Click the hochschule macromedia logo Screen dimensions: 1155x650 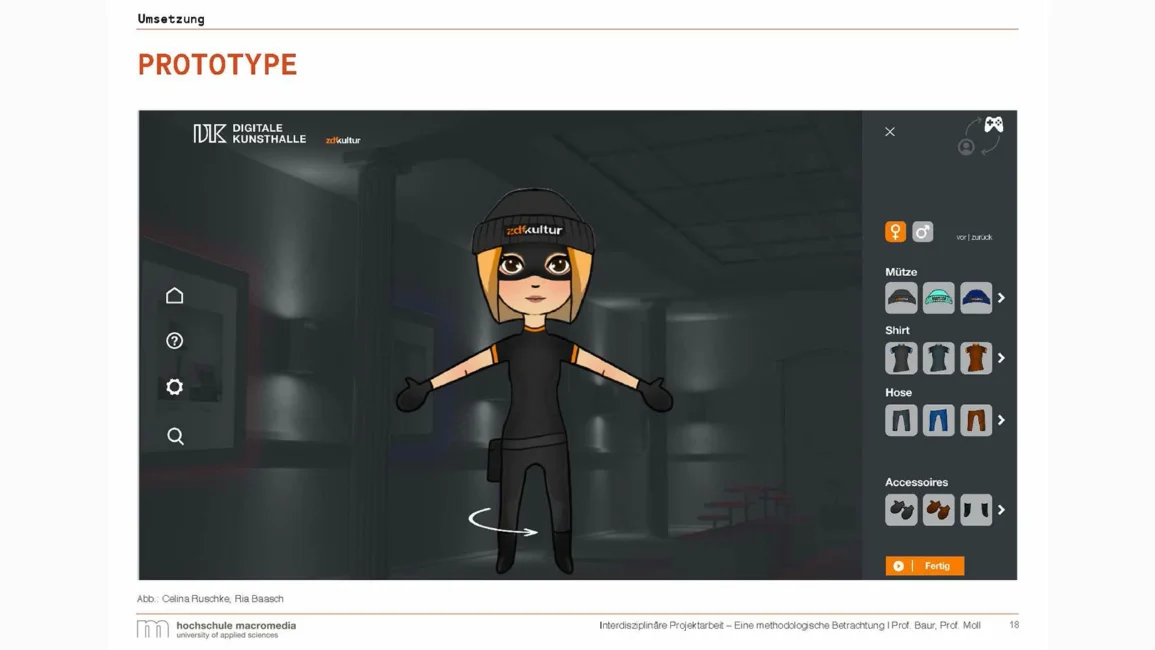[x=217, y=629]
